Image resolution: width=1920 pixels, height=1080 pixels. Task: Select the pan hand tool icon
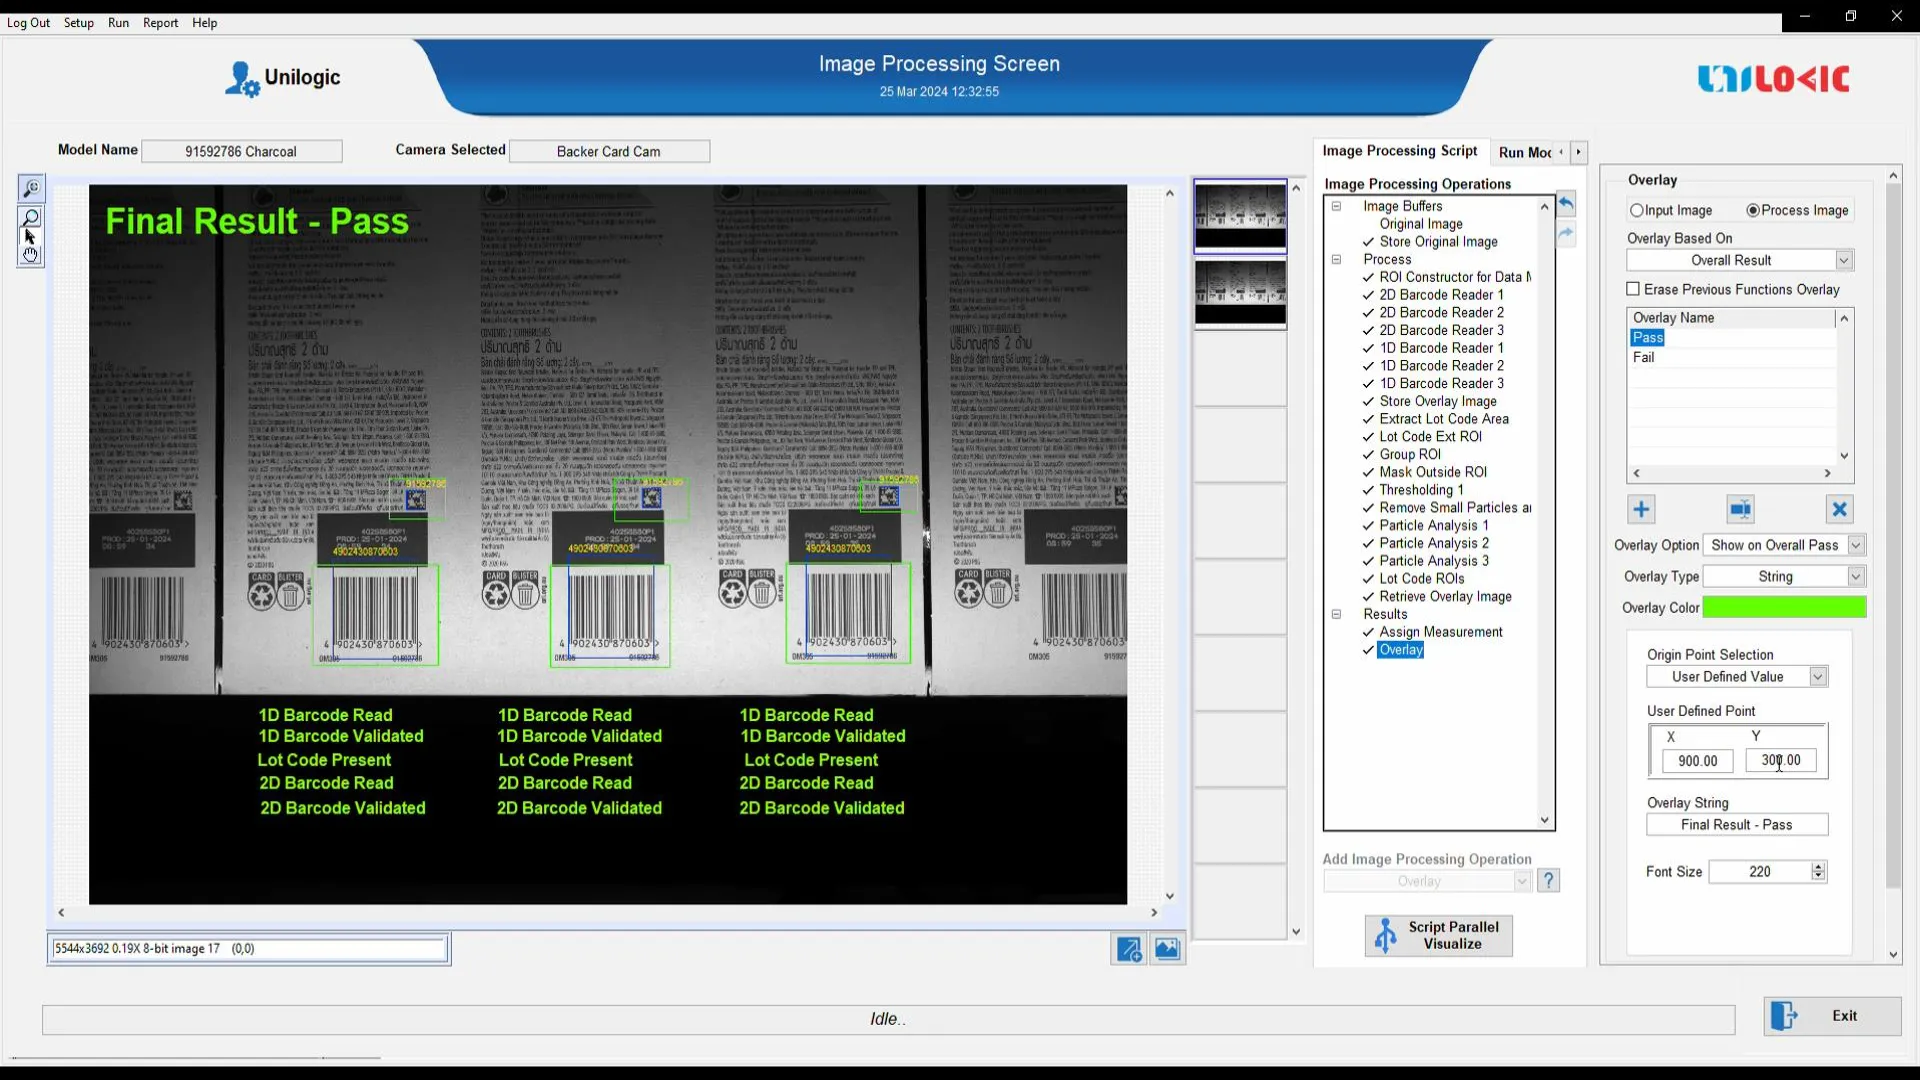point(31,255)
